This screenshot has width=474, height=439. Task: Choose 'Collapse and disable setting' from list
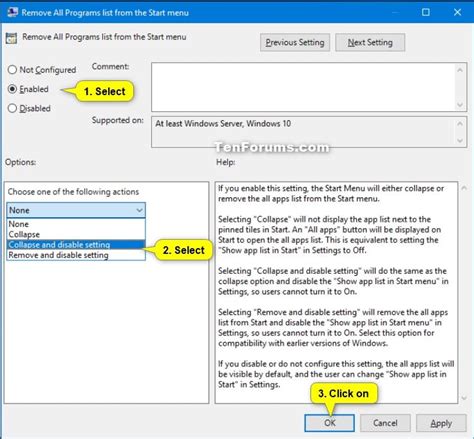pos(76,245)
